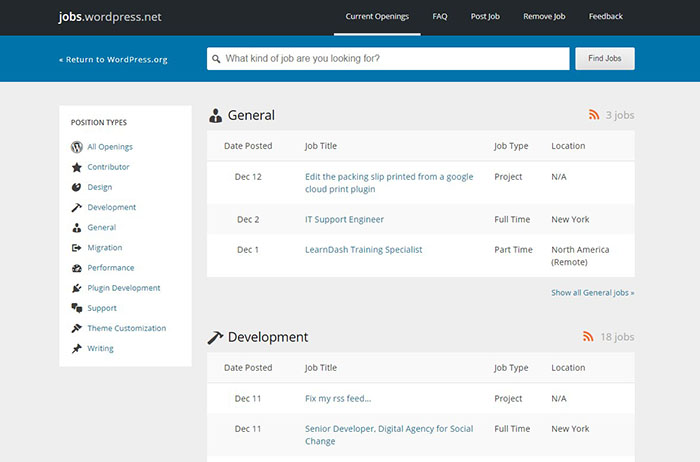Go to Post Job in the navigation
The image size is (700, 462).
point(485,17)
